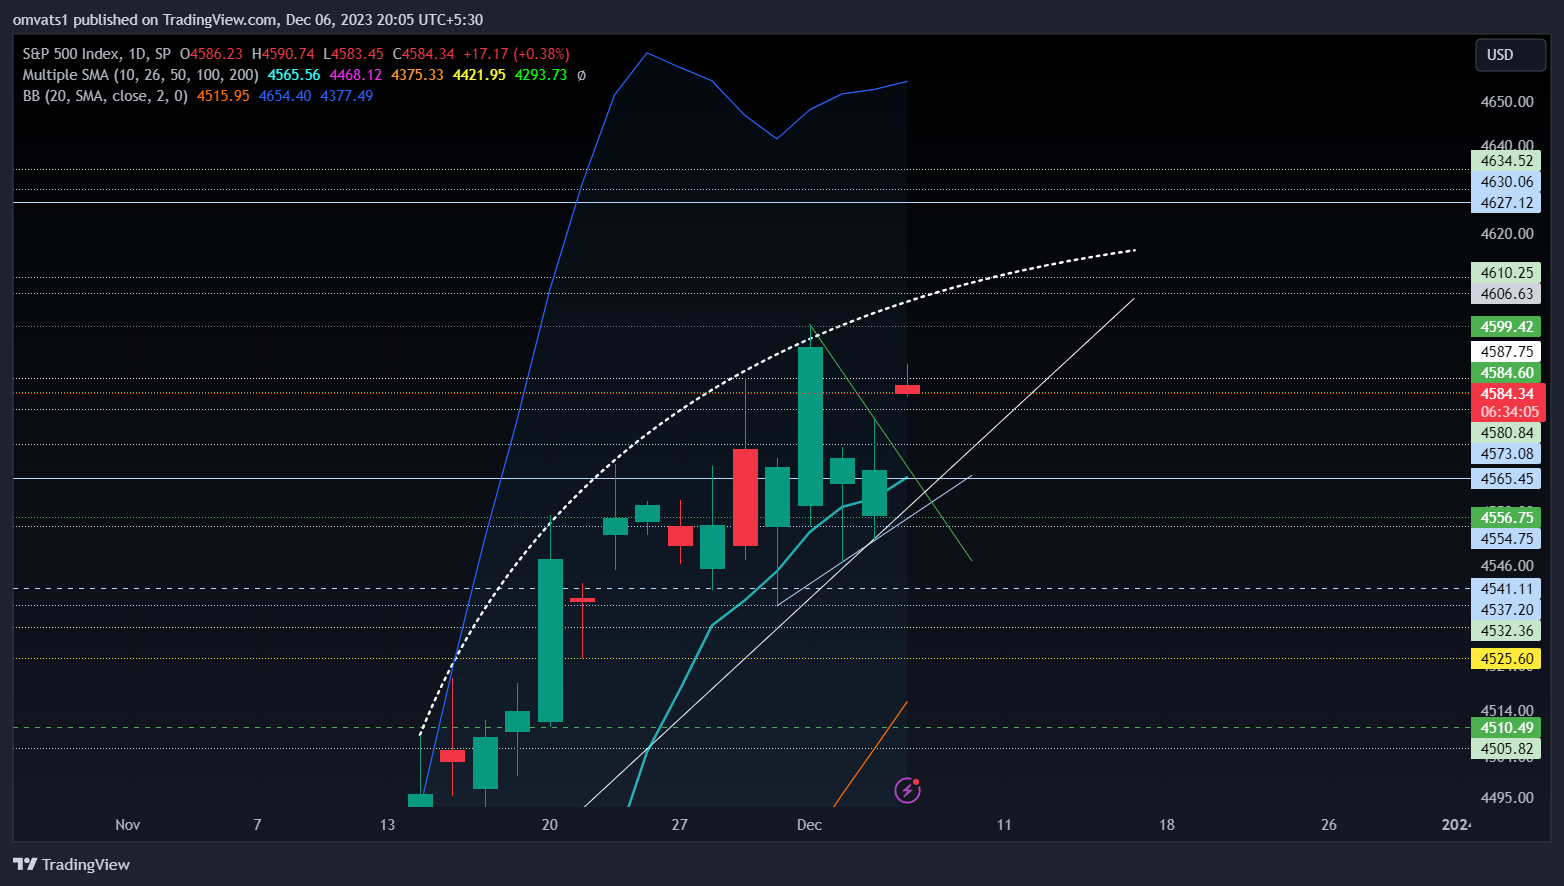The image size is (1564, 886).
Task: Click the 4495.00 price scale label
Action: click(x=1507, y=798)
